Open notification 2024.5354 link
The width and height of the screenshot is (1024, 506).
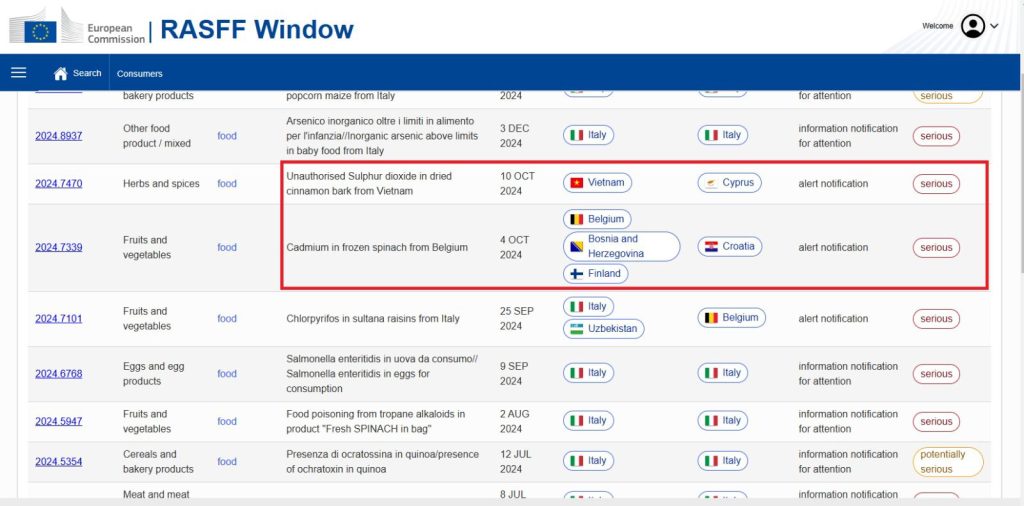pyautogui.click(x=58, y=462)
